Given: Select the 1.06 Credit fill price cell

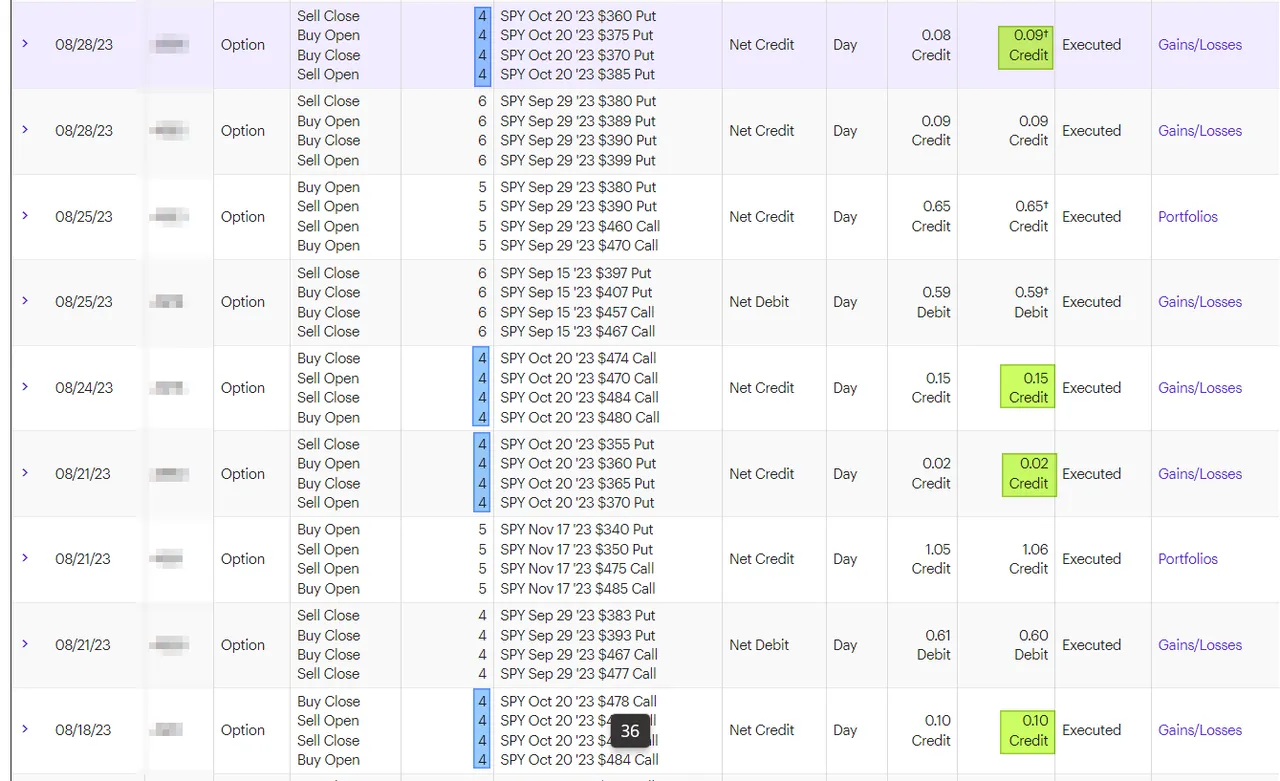Looking at the screenshot, I should tap(1028, 559).
